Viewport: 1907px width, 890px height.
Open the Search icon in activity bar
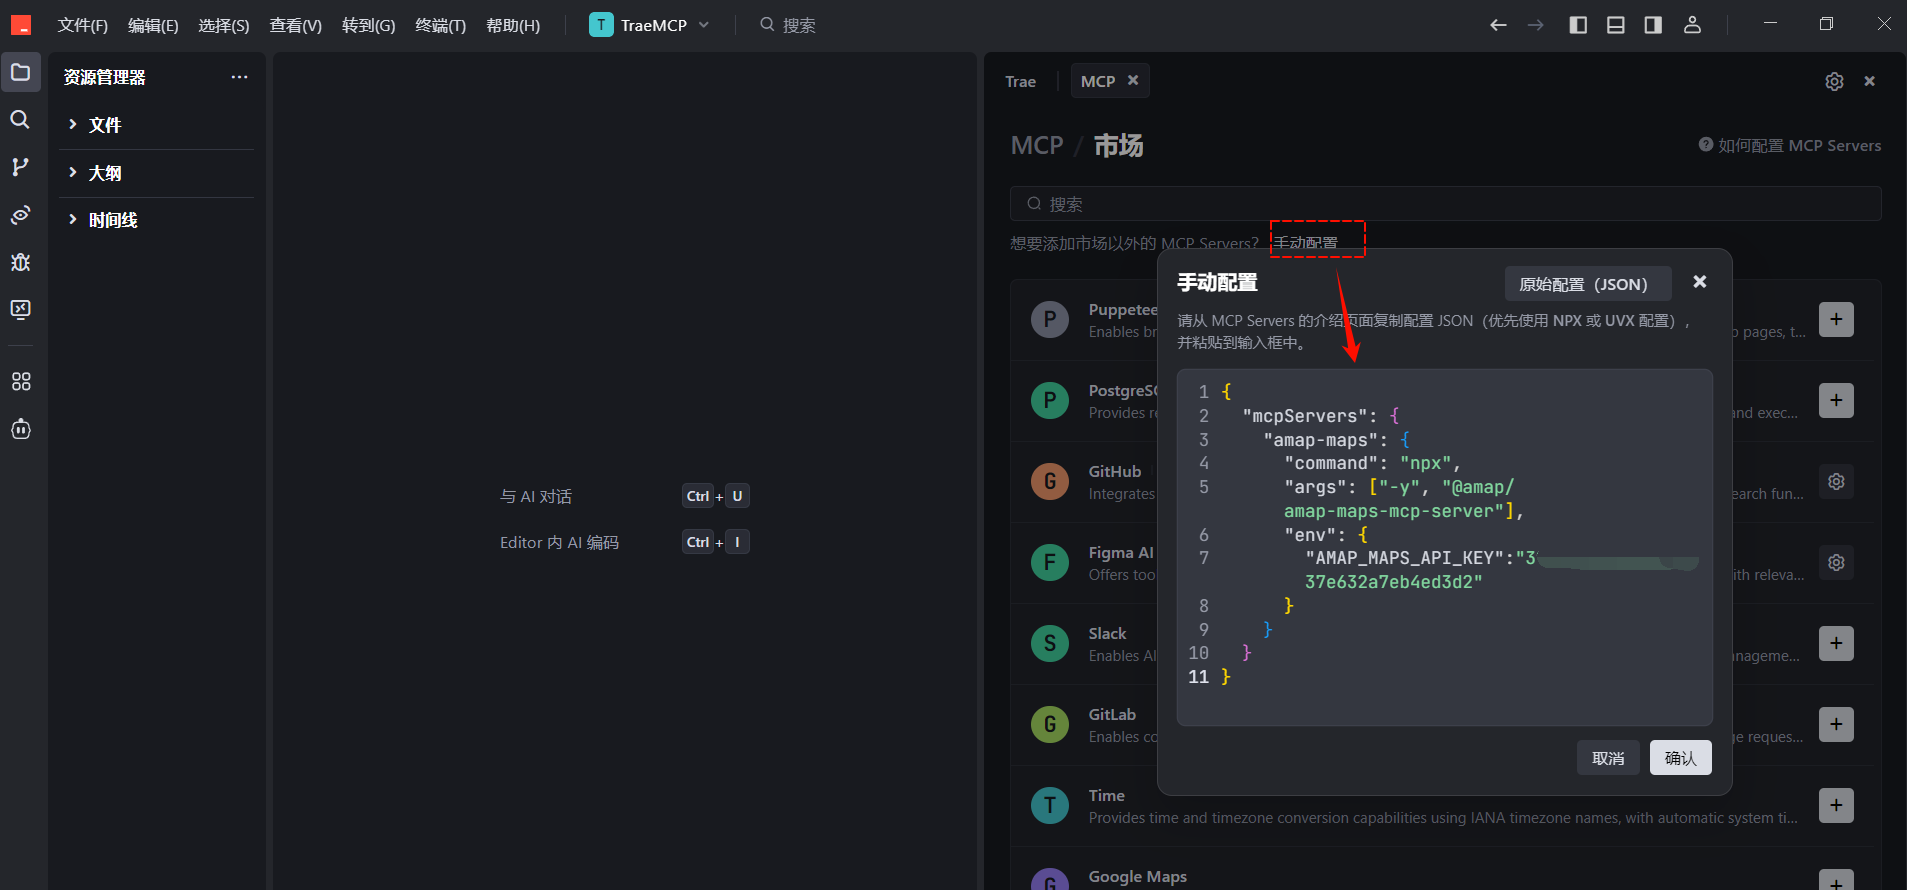tap(20, 120)
